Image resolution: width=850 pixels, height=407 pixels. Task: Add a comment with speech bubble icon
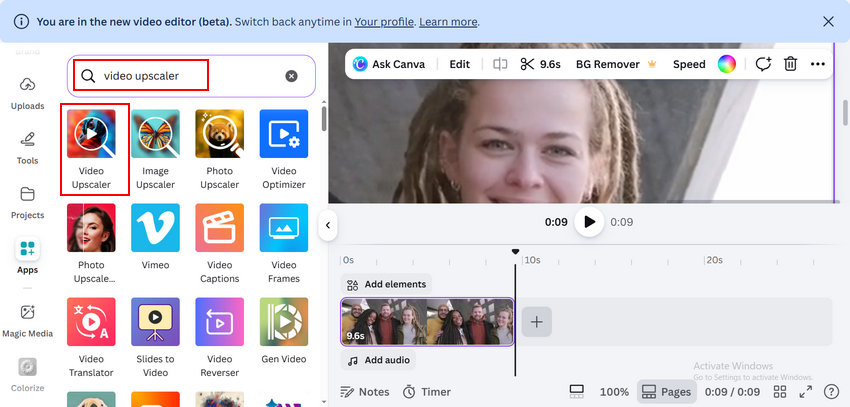pos(763,64)
